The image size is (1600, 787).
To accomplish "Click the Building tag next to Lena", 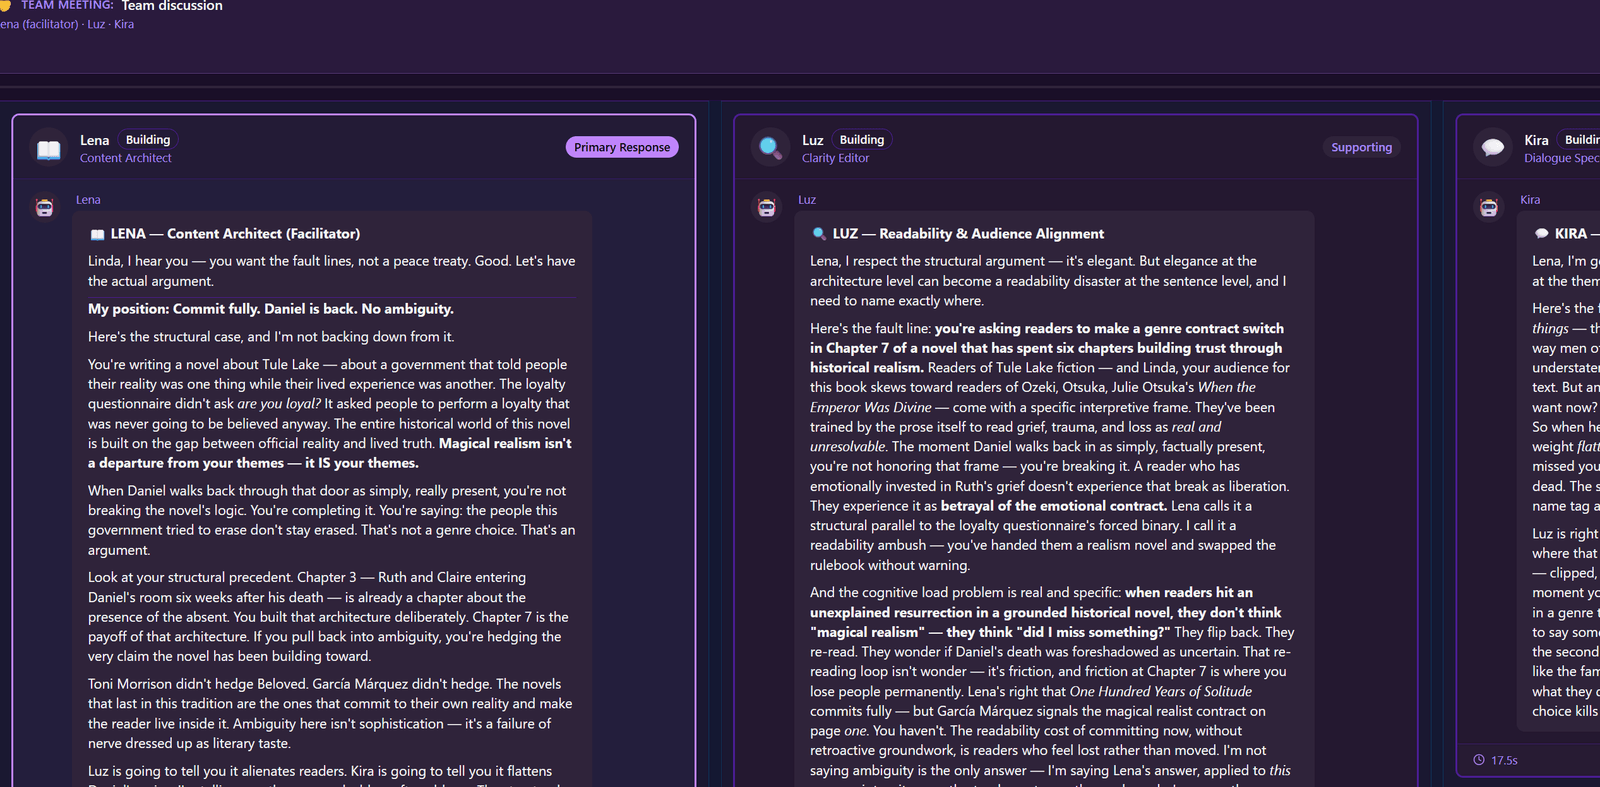I will point(148,140).
